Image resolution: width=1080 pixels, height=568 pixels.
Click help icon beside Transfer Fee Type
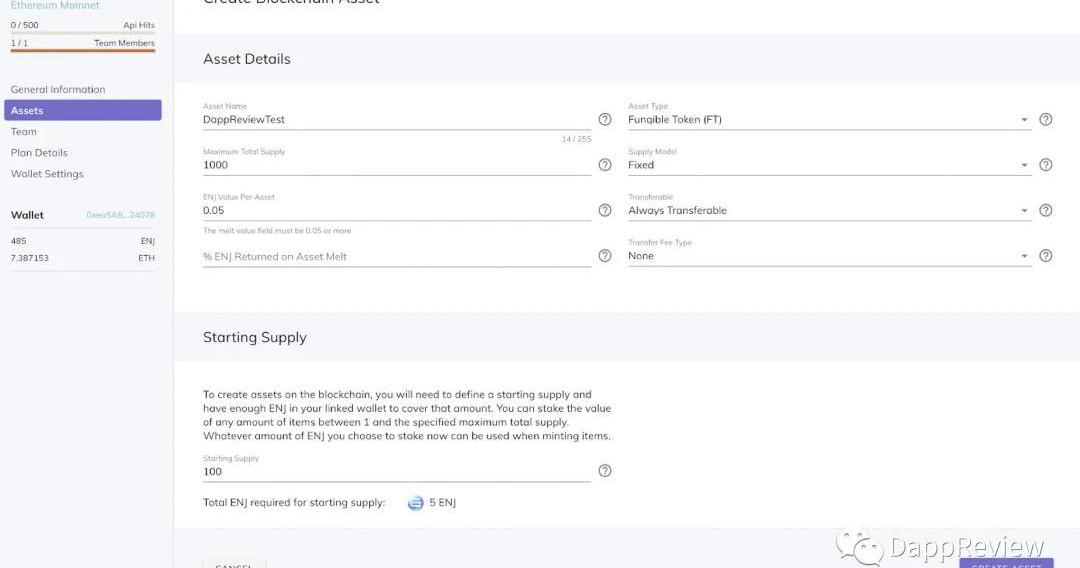tap(1045, 256)
